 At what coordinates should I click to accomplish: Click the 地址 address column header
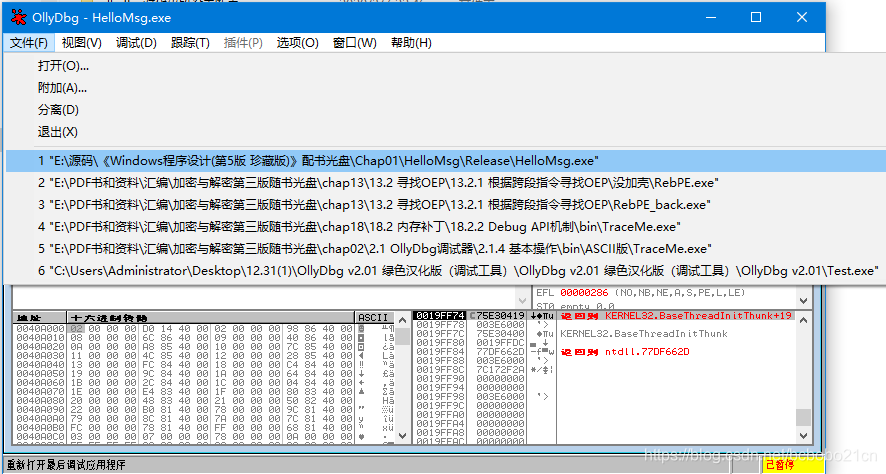40,318
